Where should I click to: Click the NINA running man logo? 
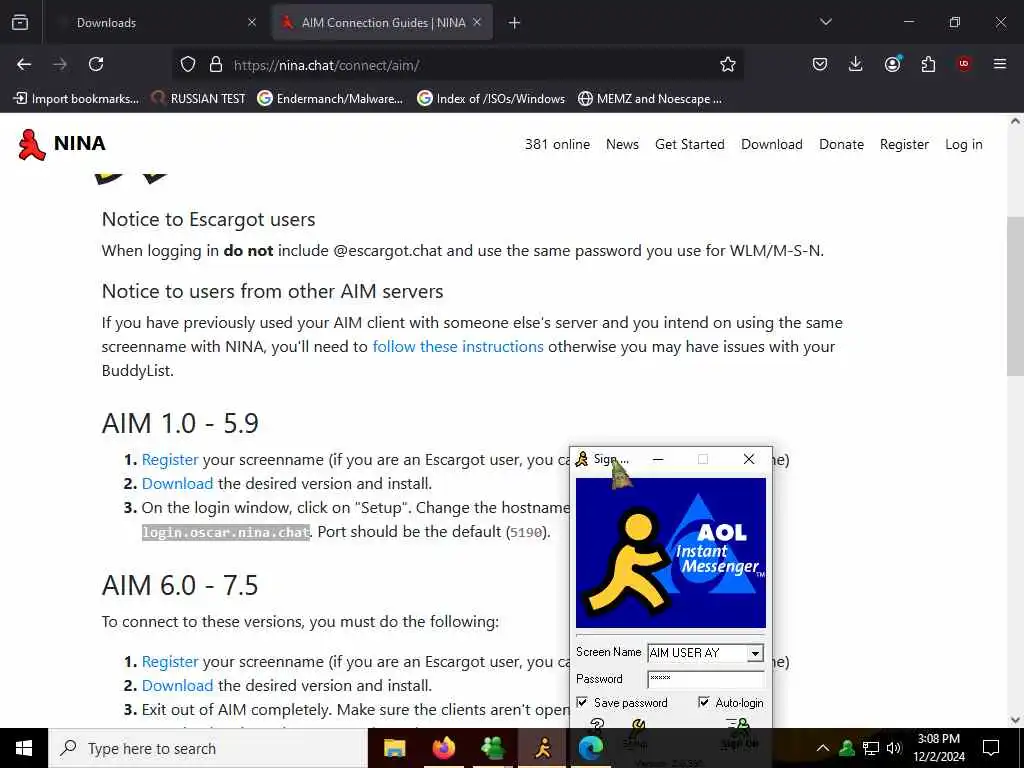[x=31, y=144]
